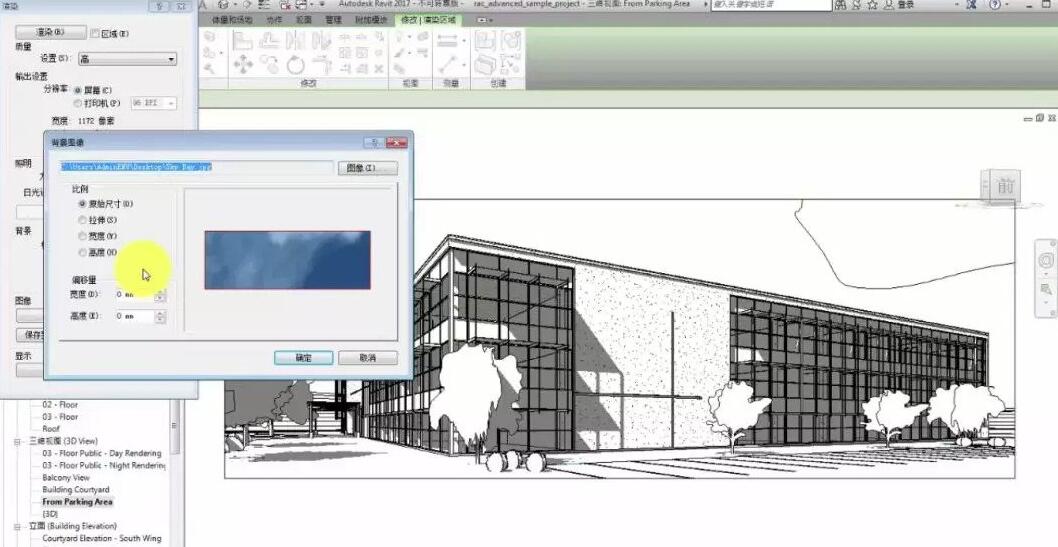Open the 管理 ribbon tab
Image resolution: width=1058 pixels, height=547 pixels.
click(x=333, y=20)
